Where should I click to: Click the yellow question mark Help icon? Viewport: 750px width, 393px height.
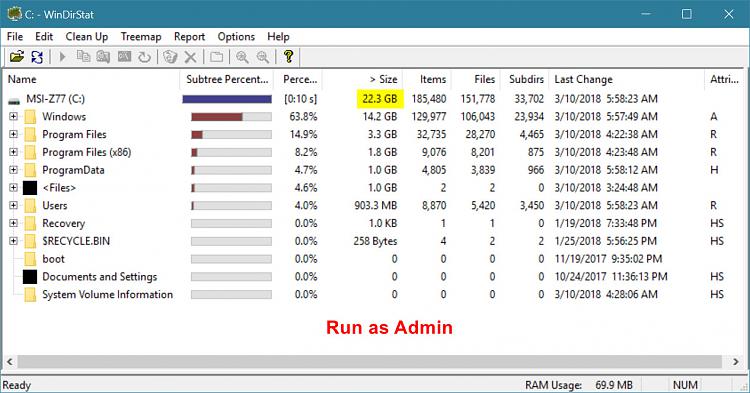click(x=288, y=56)
